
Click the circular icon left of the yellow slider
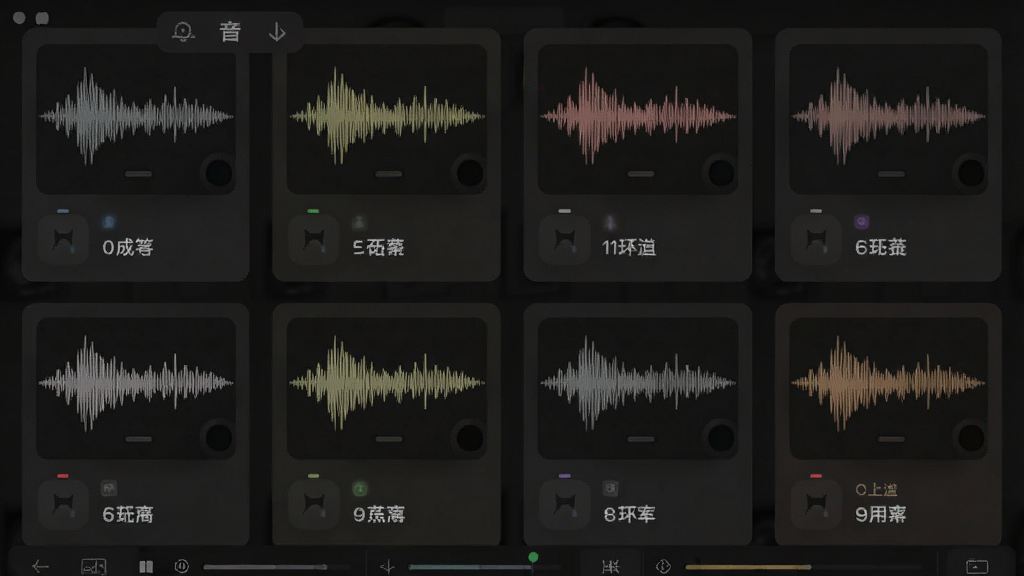[x=663, y=566]
